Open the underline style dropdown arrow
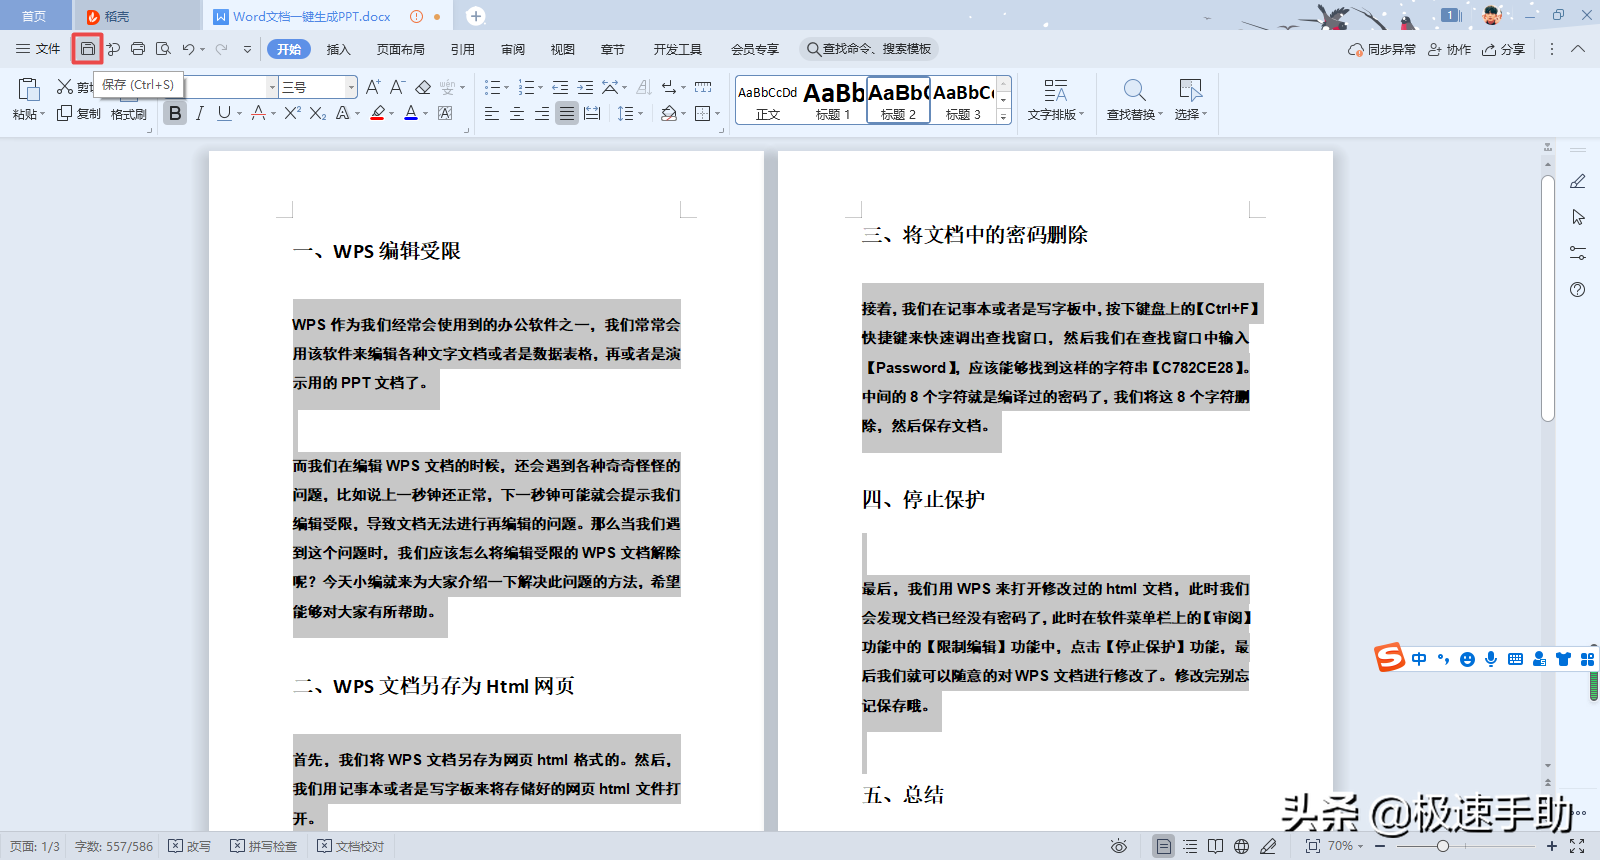The image size is (1600, 860). pos(239,113)
